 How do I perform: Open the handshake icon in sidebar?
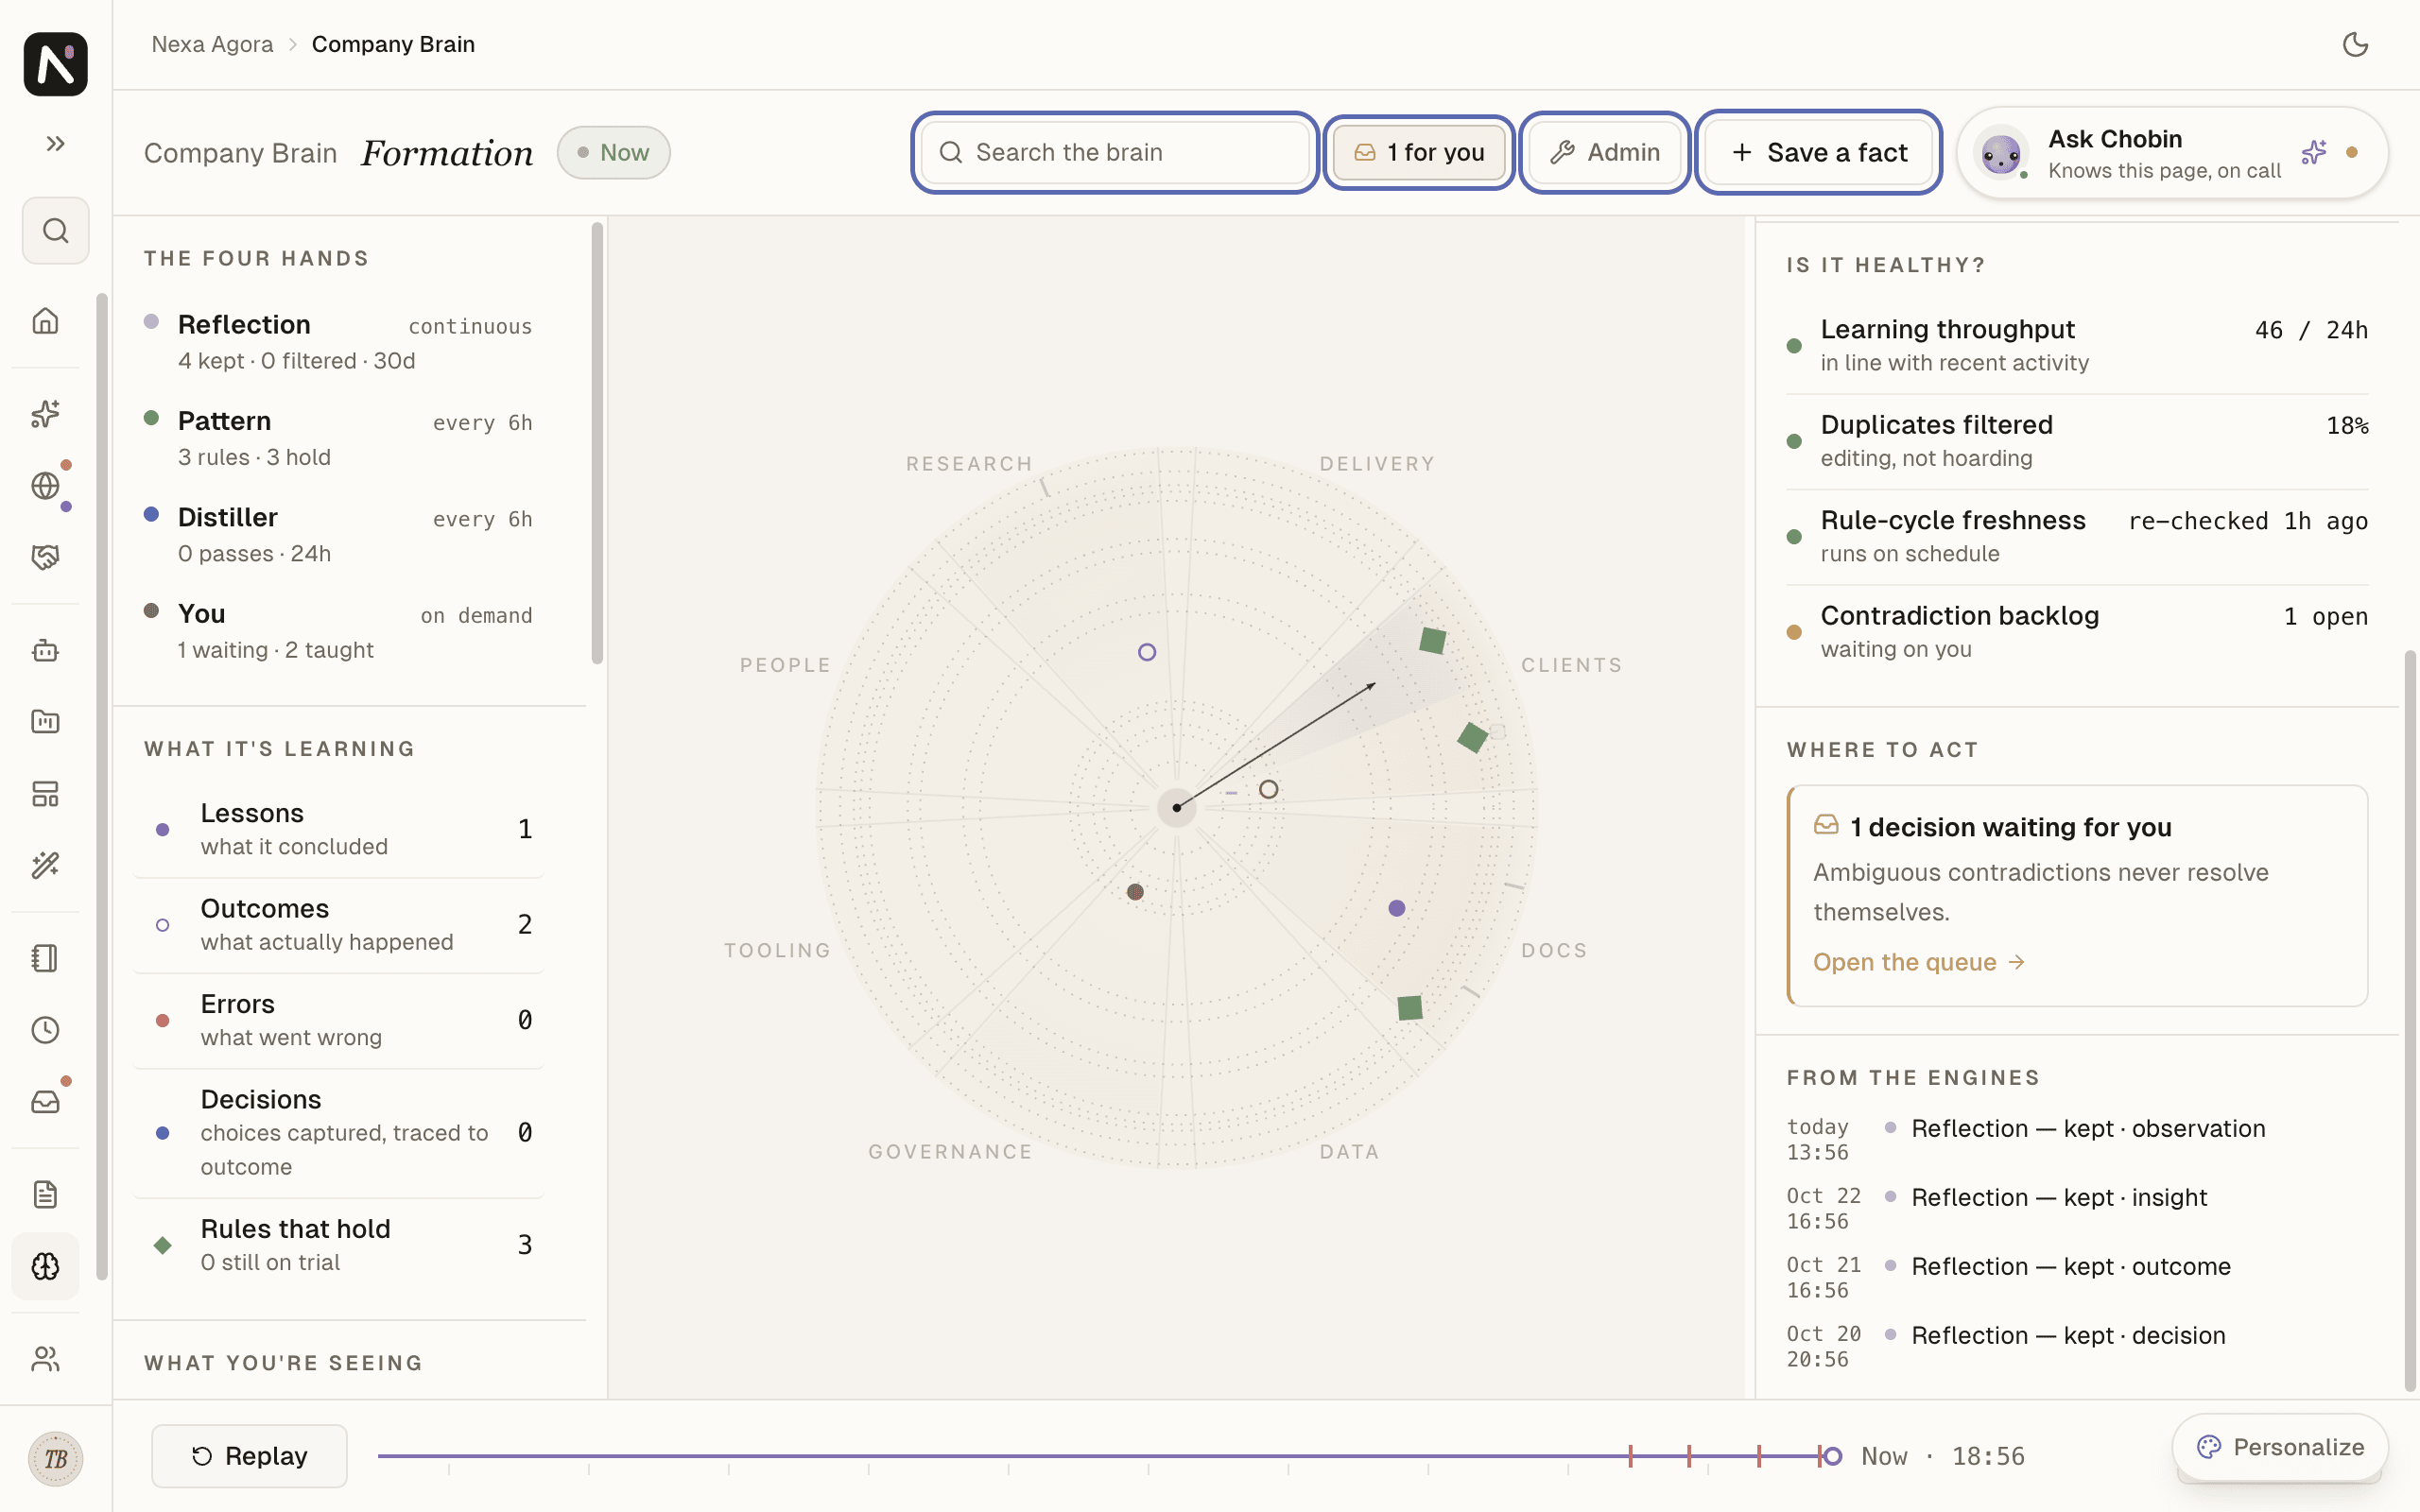point(46,557)
